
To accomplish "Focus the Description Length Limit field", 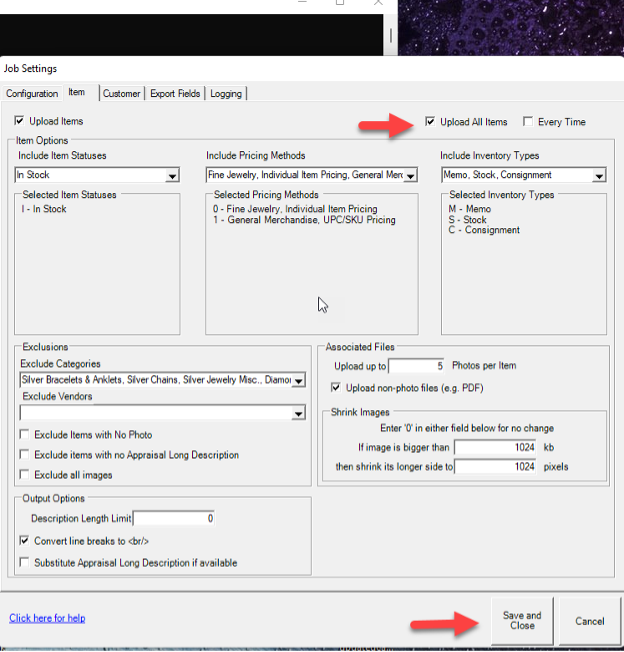I will (x=174, y=519).
